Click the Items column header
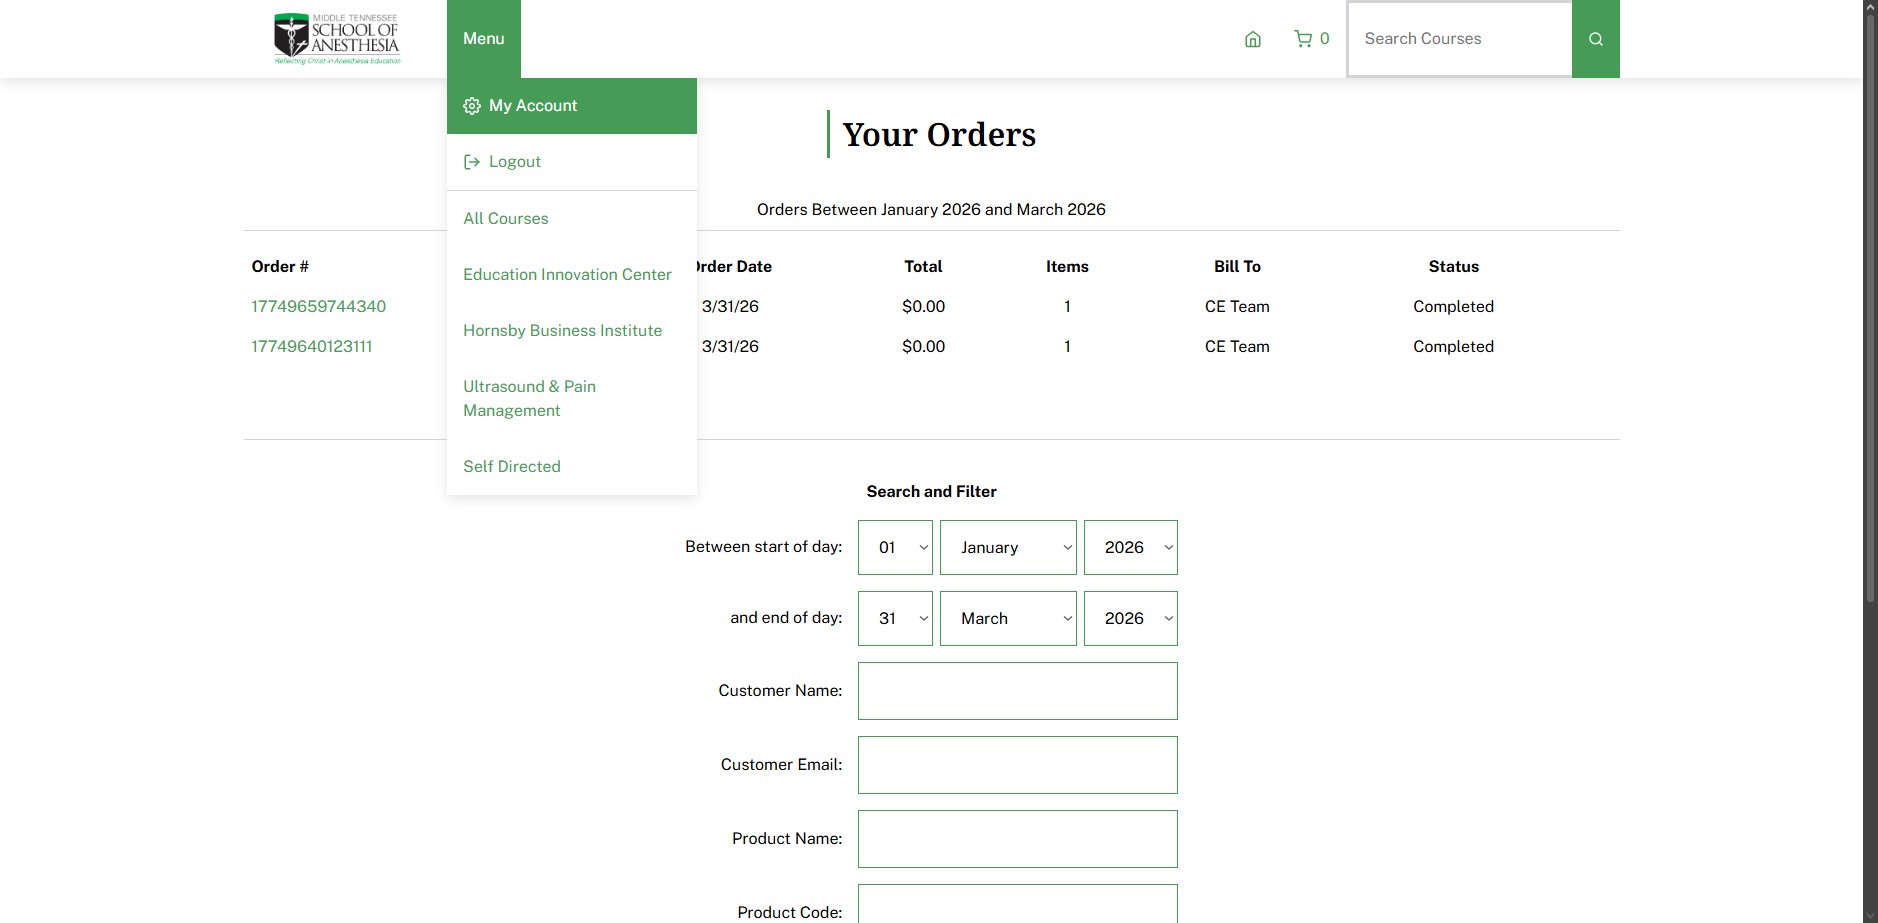 point(1067,266)
